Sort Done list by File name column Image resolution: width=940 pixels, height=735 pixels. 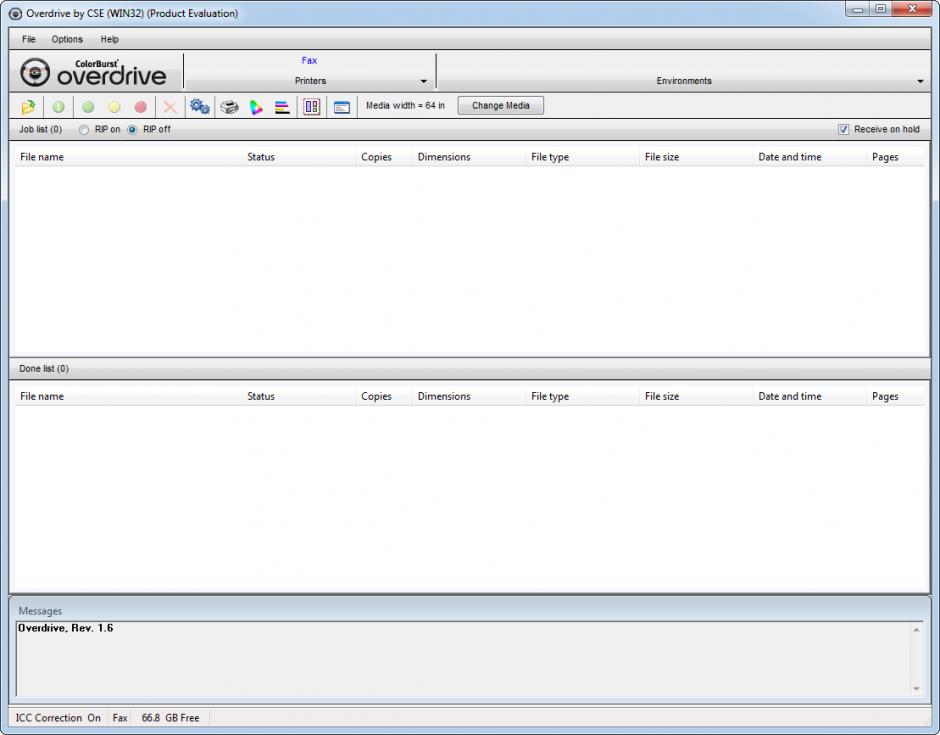(128, 396)
